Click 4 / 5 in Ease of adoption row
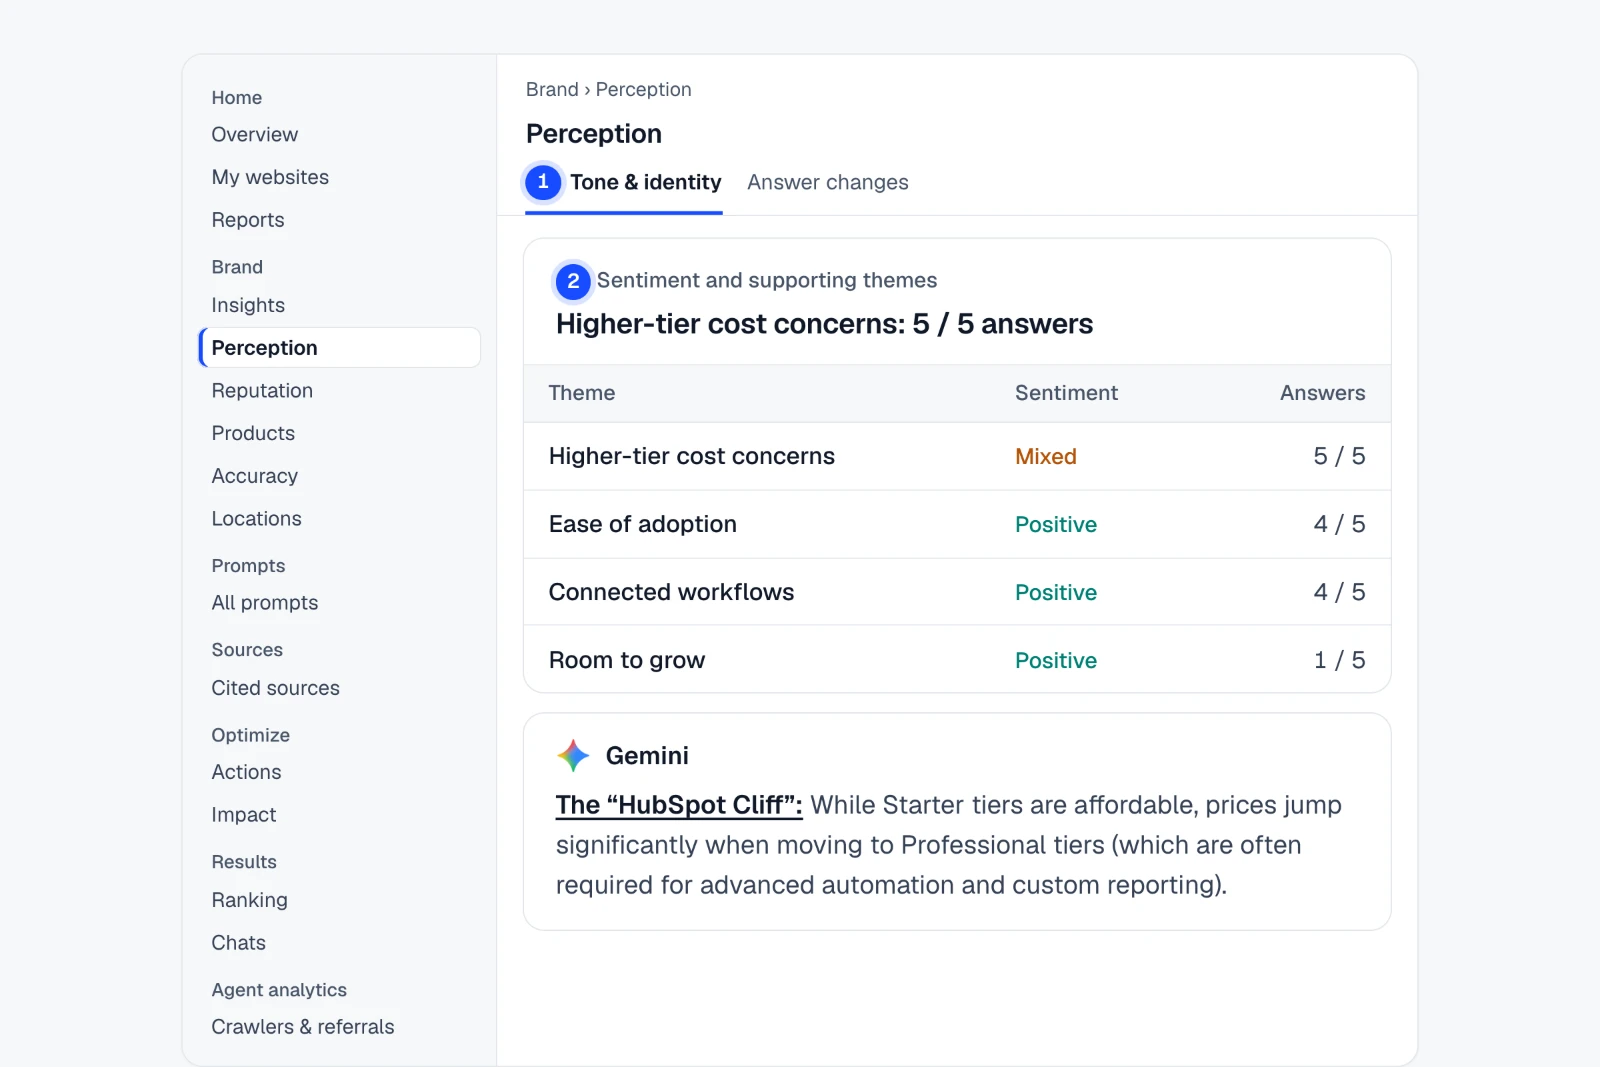This screenshot has width=1600, height=1067. point(1339,524)
